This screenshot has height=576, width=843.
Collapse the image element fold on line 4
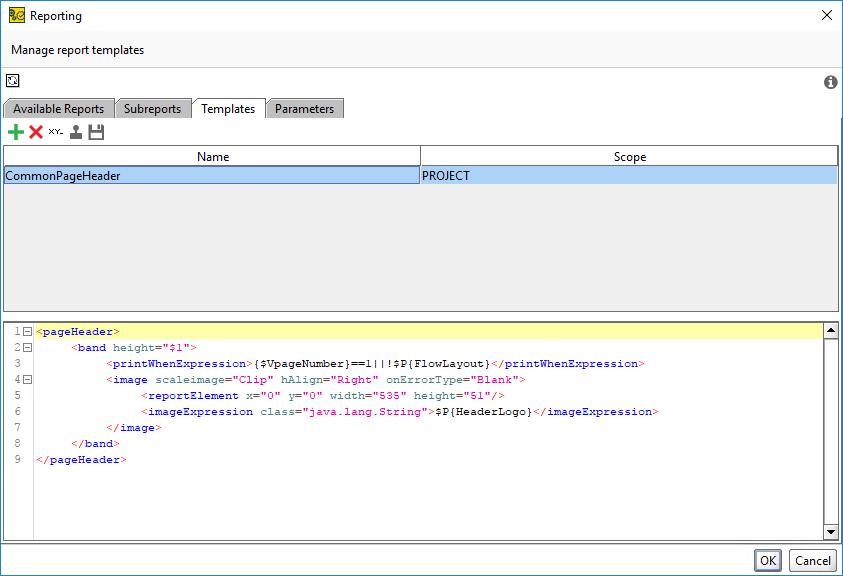click(27, 380)
